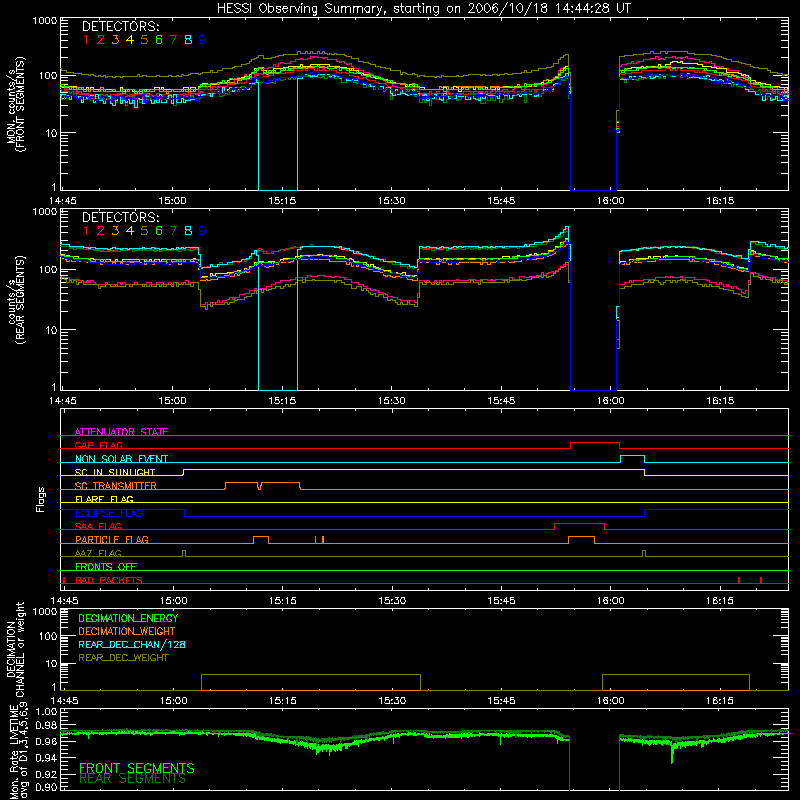Click the vertical Flags axis title
This screenshot has width=800, height=800.
coord(40,499)
